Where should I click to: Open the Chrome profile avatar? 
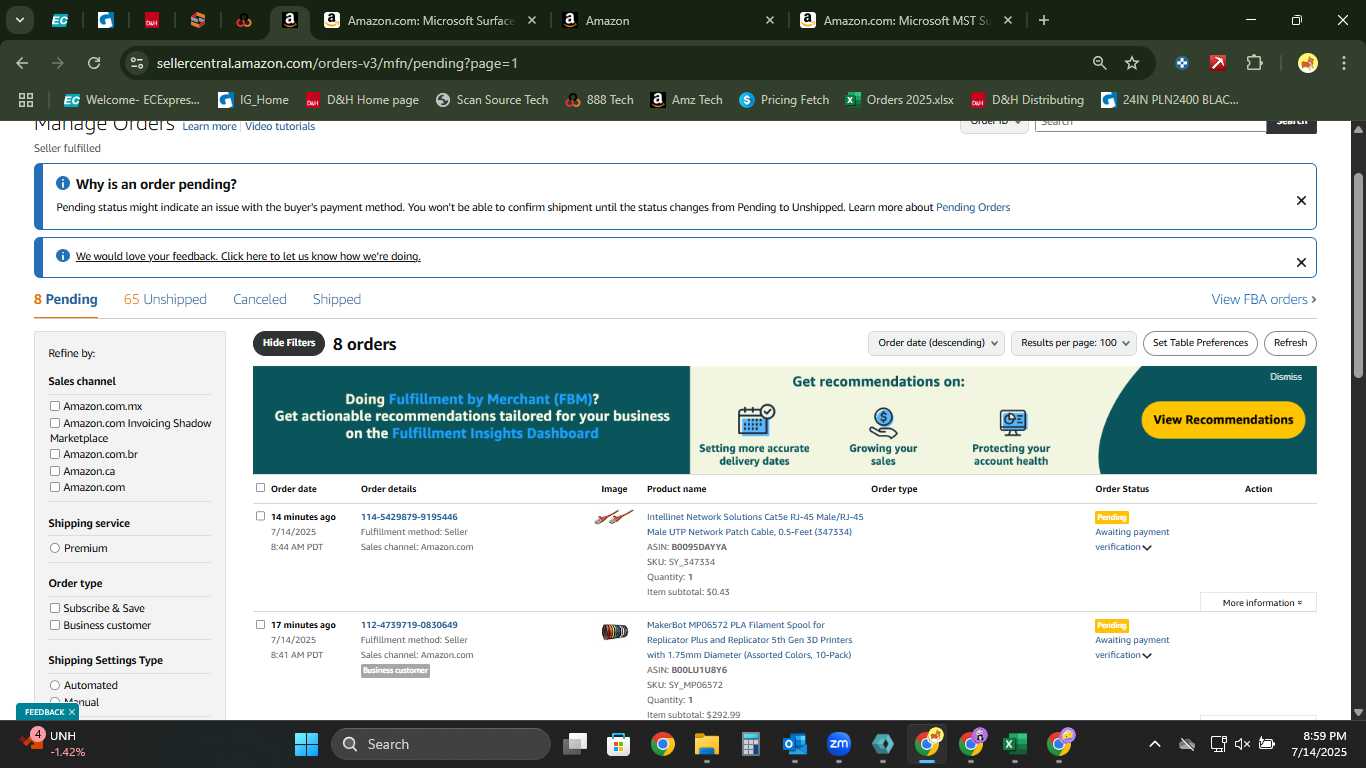pyautogui.click(x=1307, y=63)
